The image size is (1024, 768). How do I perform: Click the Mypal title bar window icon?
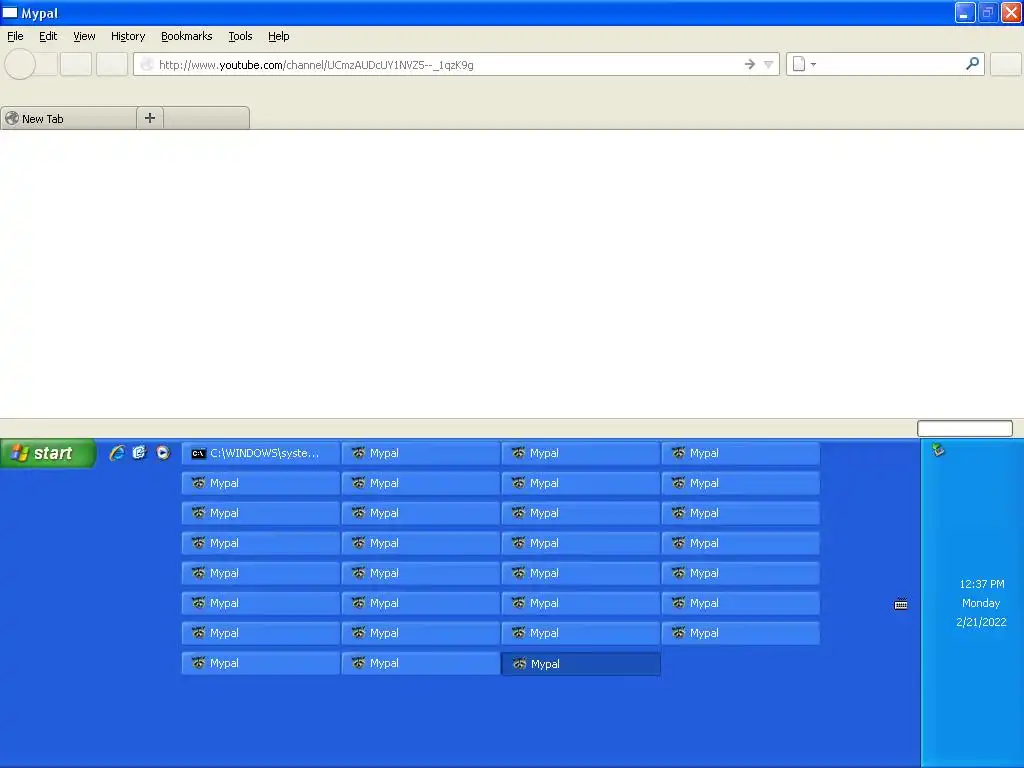point(10,13)
